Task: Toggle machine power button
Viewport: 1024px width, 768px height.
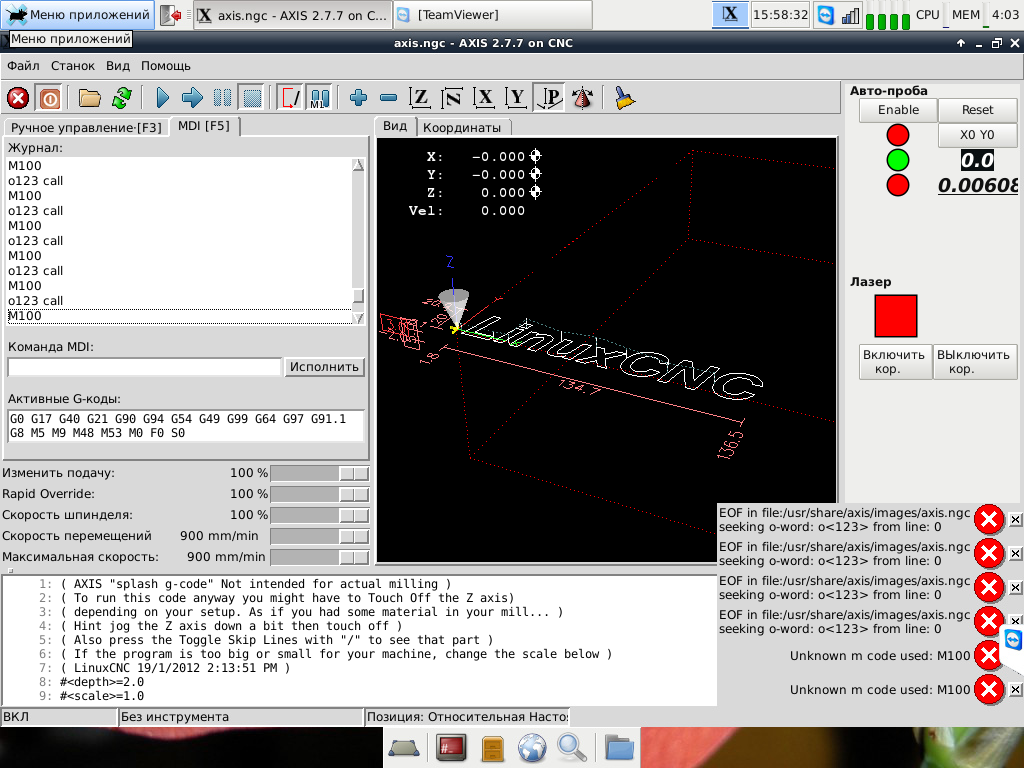Action: pyautogui.click(x=50, y=99)
